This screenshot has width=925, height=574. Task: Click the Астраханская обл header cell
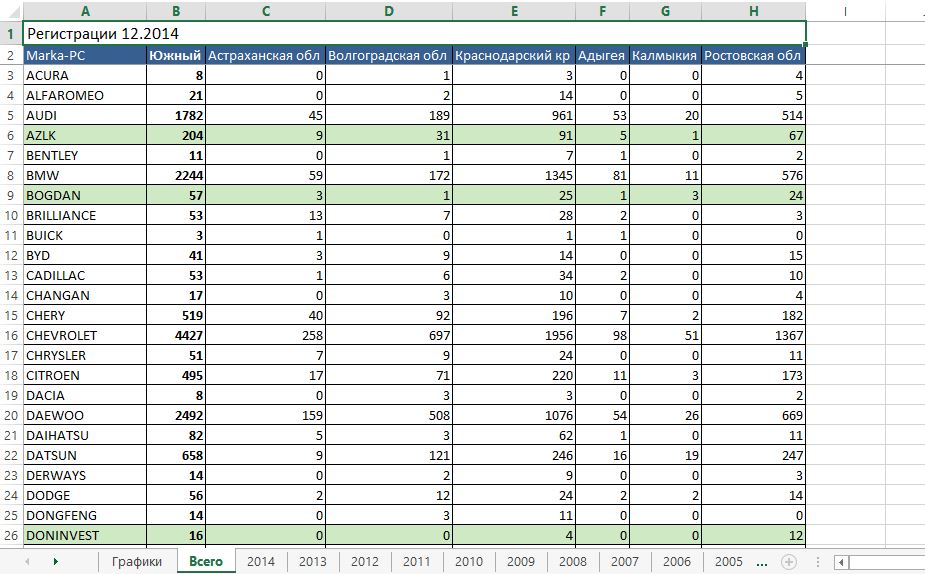coord(265,55)
